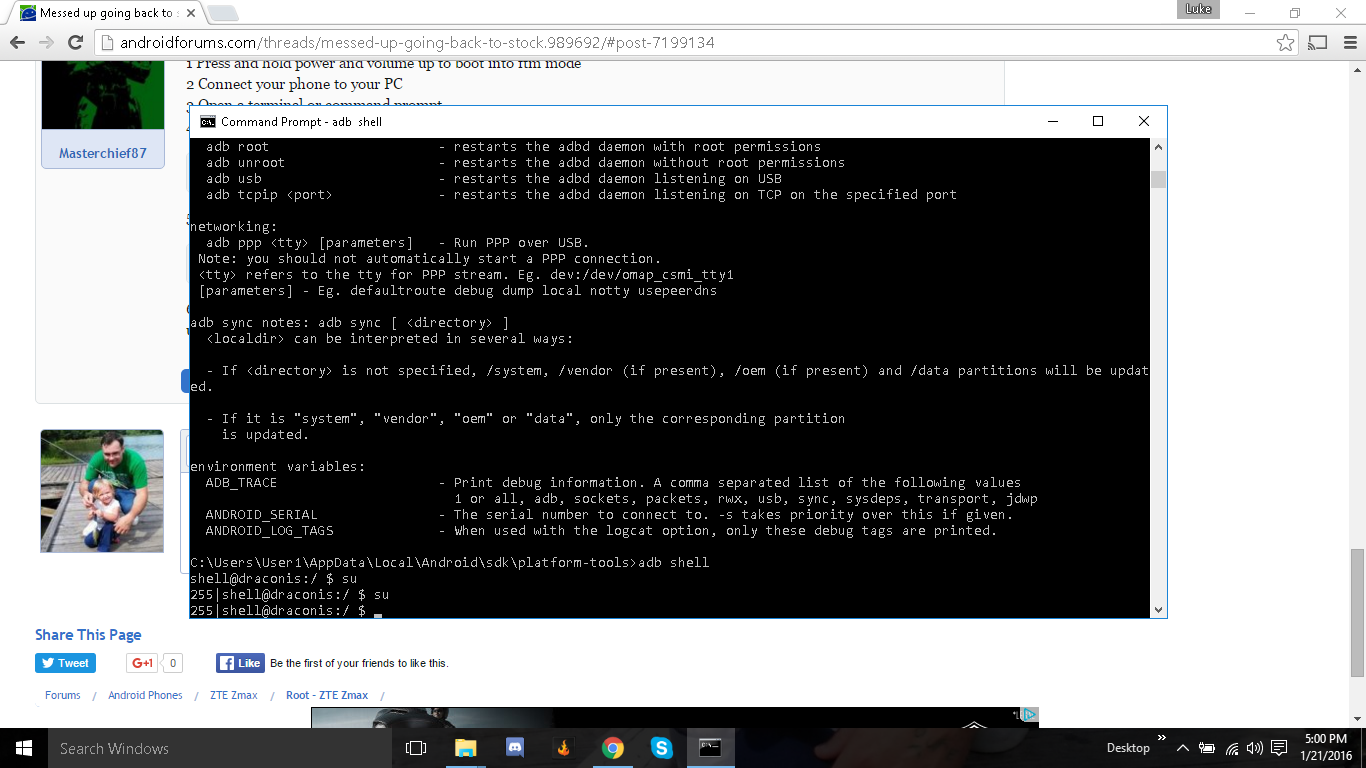Viewport: 1366px width, 768px height.
Task: Open the Windows Start menu
Action: point(23,748)
